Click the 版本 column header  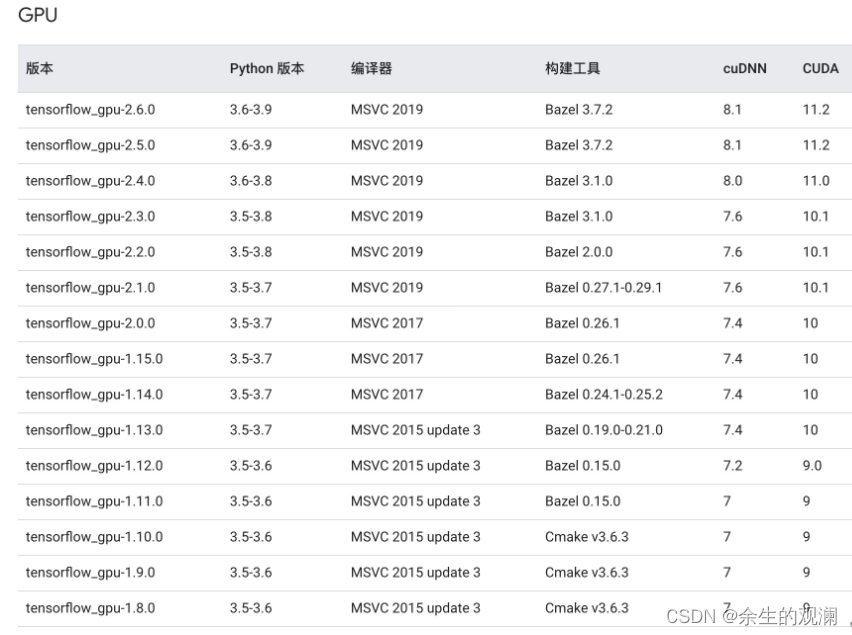(40, 68)
